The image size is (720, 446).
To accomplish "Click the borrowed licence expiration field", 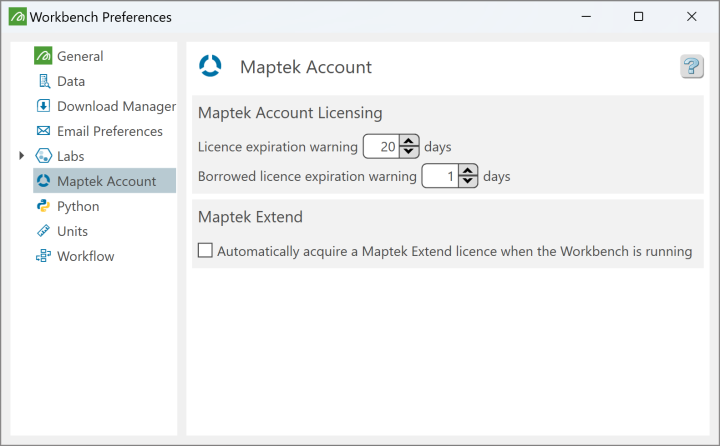I will tap(439, 177).
